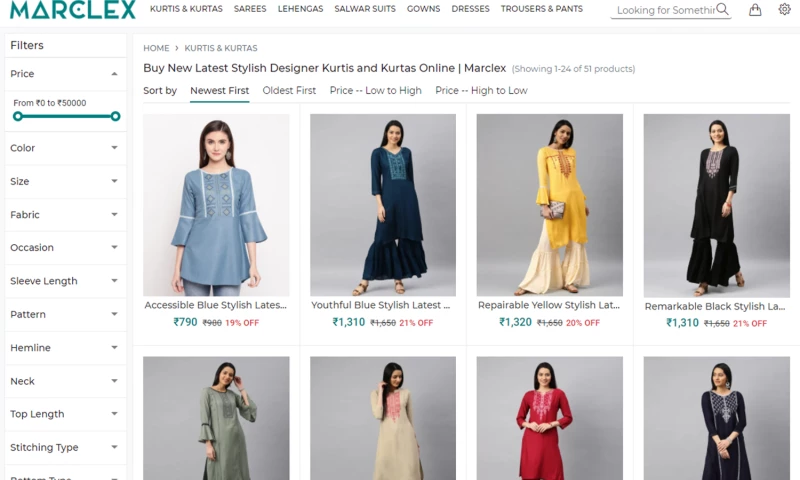Click the 20% OFF discount label
This screenshot has height=480, width=800.
tap(583, 323)
